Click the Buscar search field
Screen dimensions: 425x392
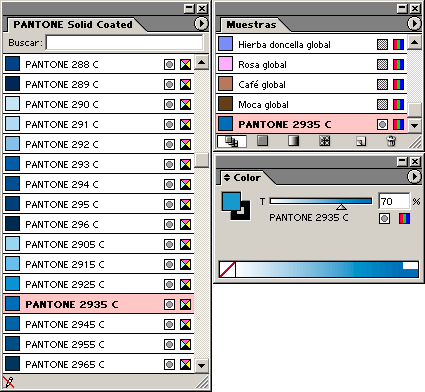[124, 43]
